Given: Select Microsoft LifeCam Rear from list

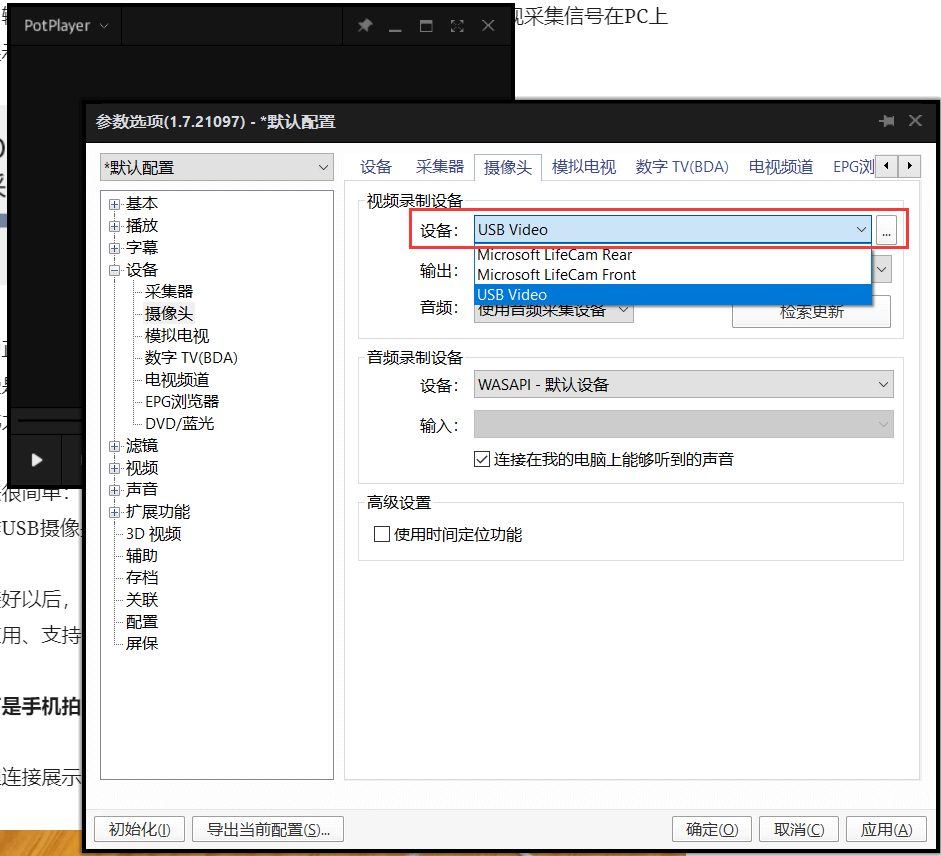Looking at the screenshot, I should (x=554, y=255).
